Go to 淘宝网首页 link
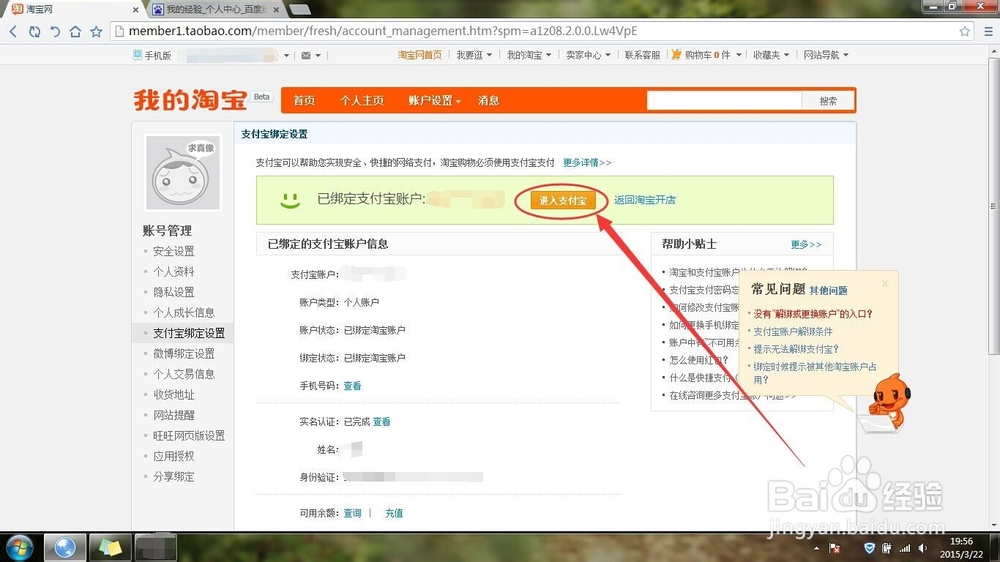The height and width of the screenshot is (562, 1000). (419, 55)
